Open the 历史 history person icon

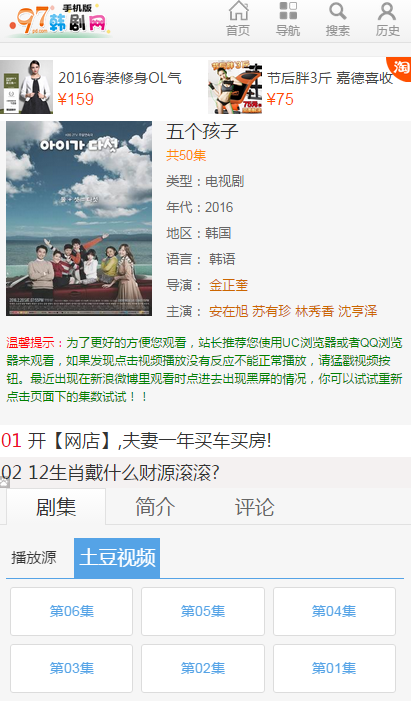click(387, 11)
